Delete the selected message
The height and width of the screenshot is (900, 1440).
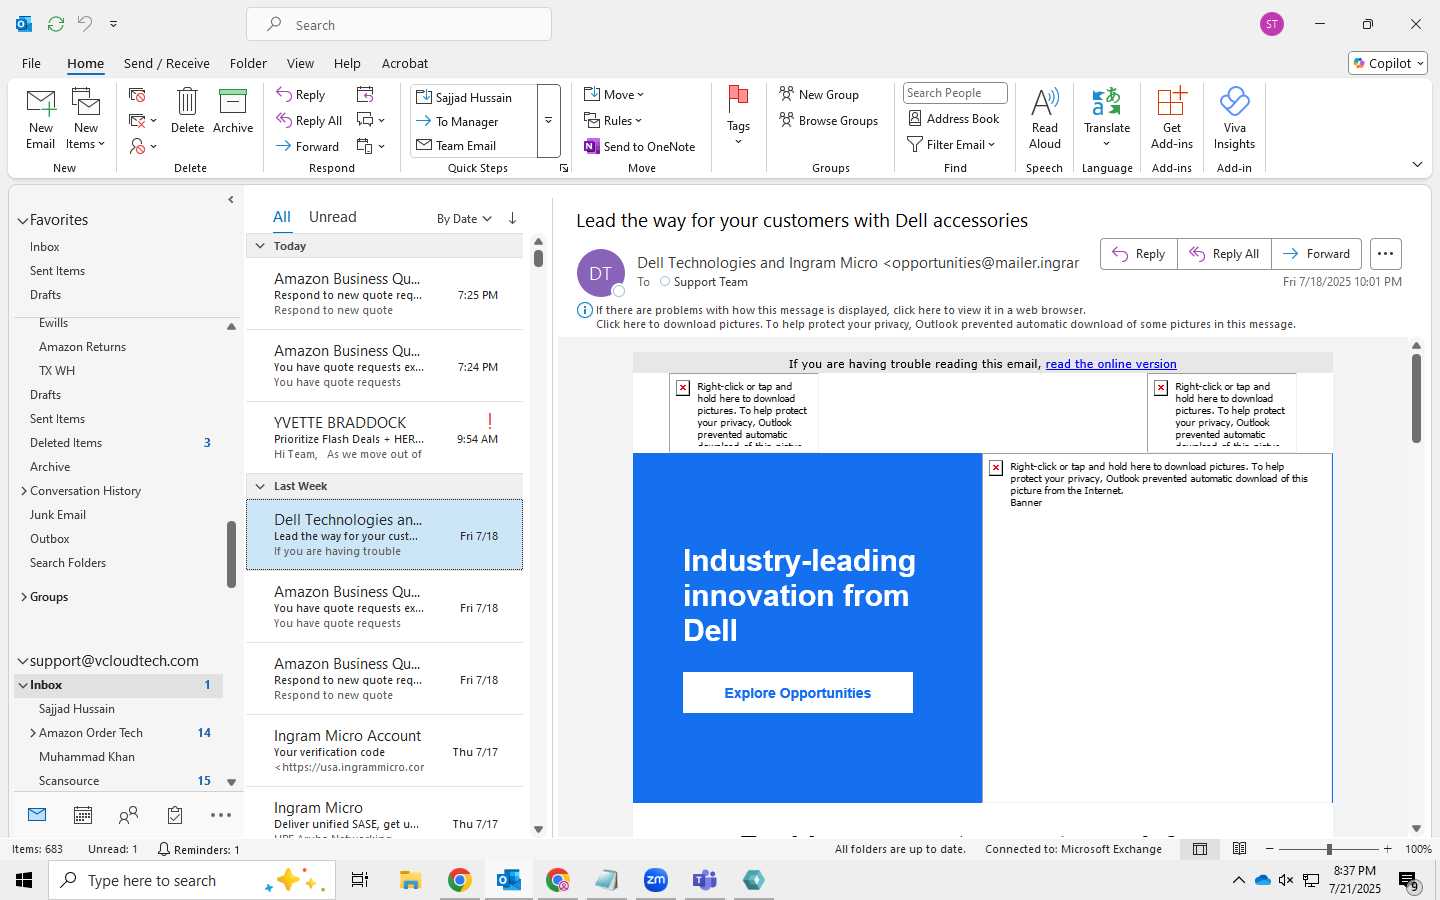pyautogui.click(x=187, y=110)
